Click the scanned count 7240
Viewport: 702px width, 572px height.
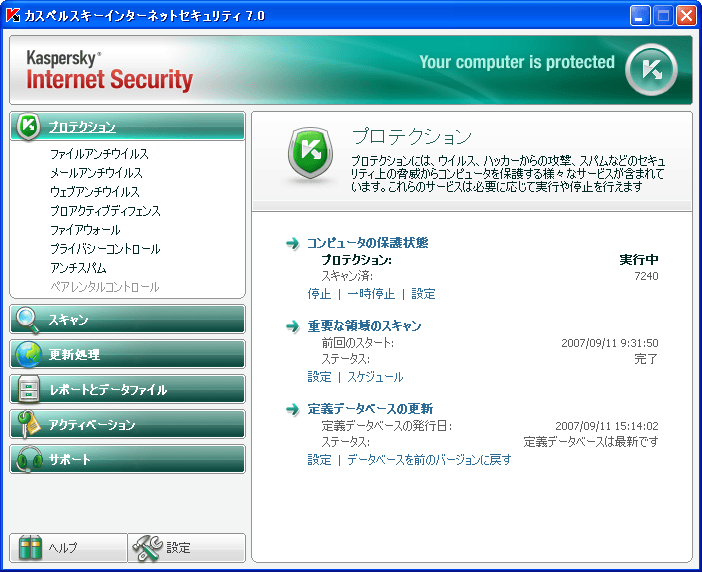click(646, 276)
